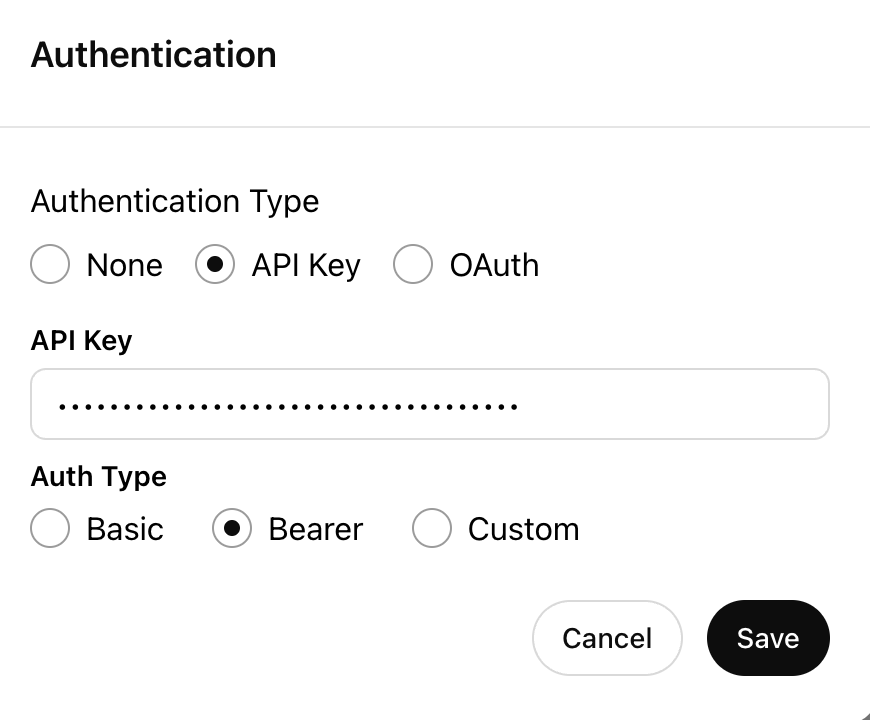870x720 pixels.
Task: Set auth type to Custom radio
Action: (x=432, y=528)
